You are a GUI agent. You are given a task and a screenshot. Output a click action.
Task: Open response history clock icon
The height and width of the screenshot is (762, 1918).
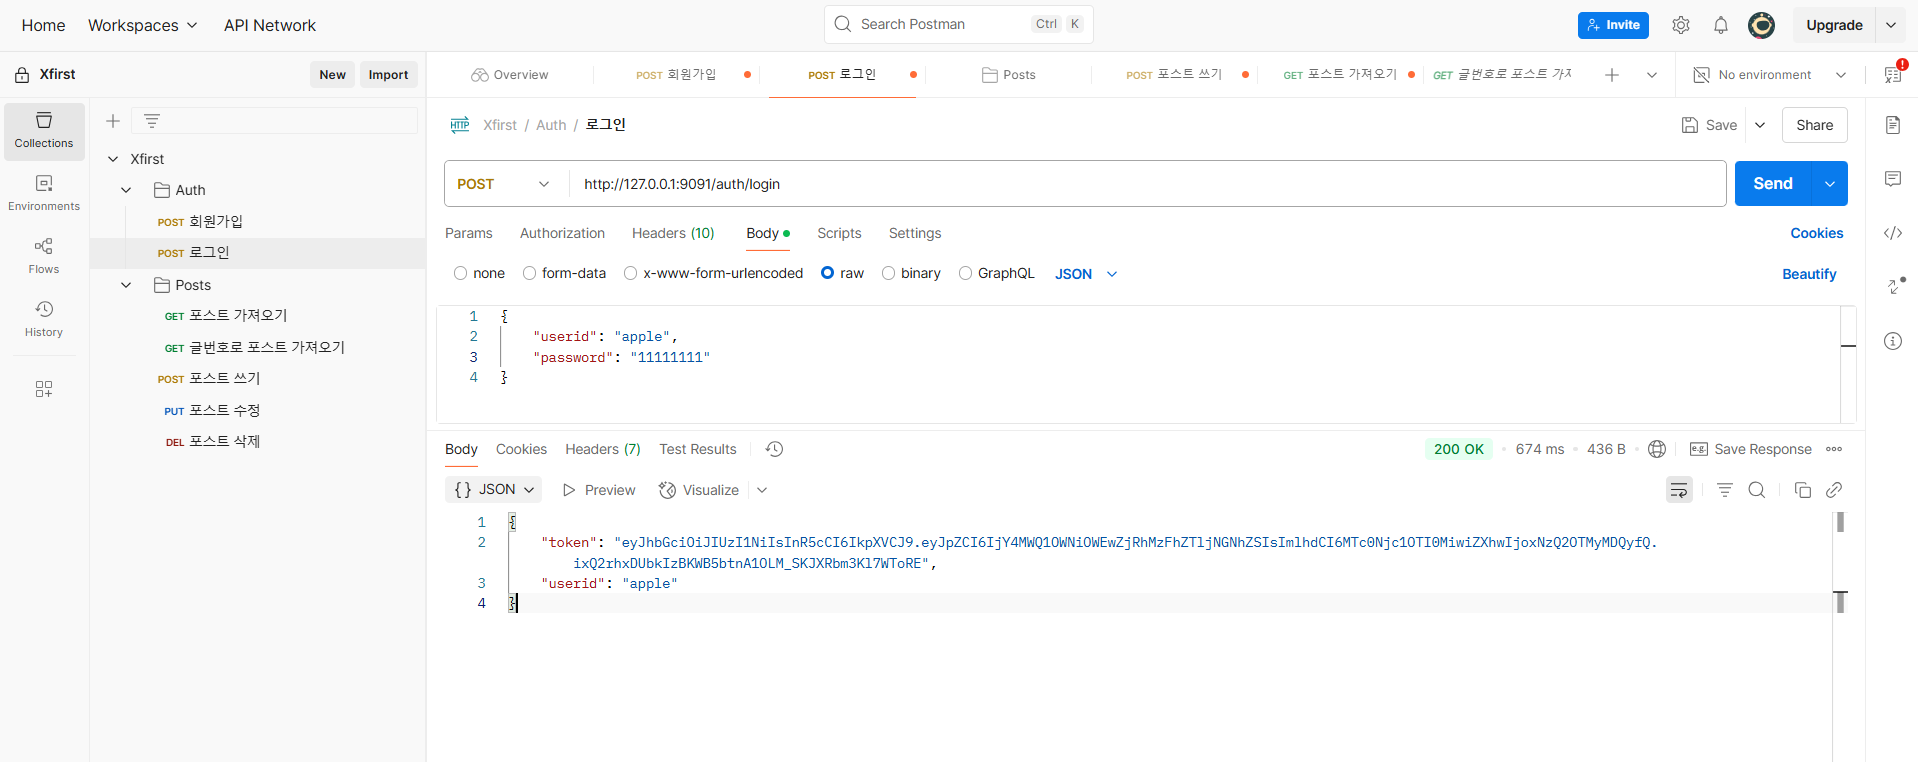774,449
